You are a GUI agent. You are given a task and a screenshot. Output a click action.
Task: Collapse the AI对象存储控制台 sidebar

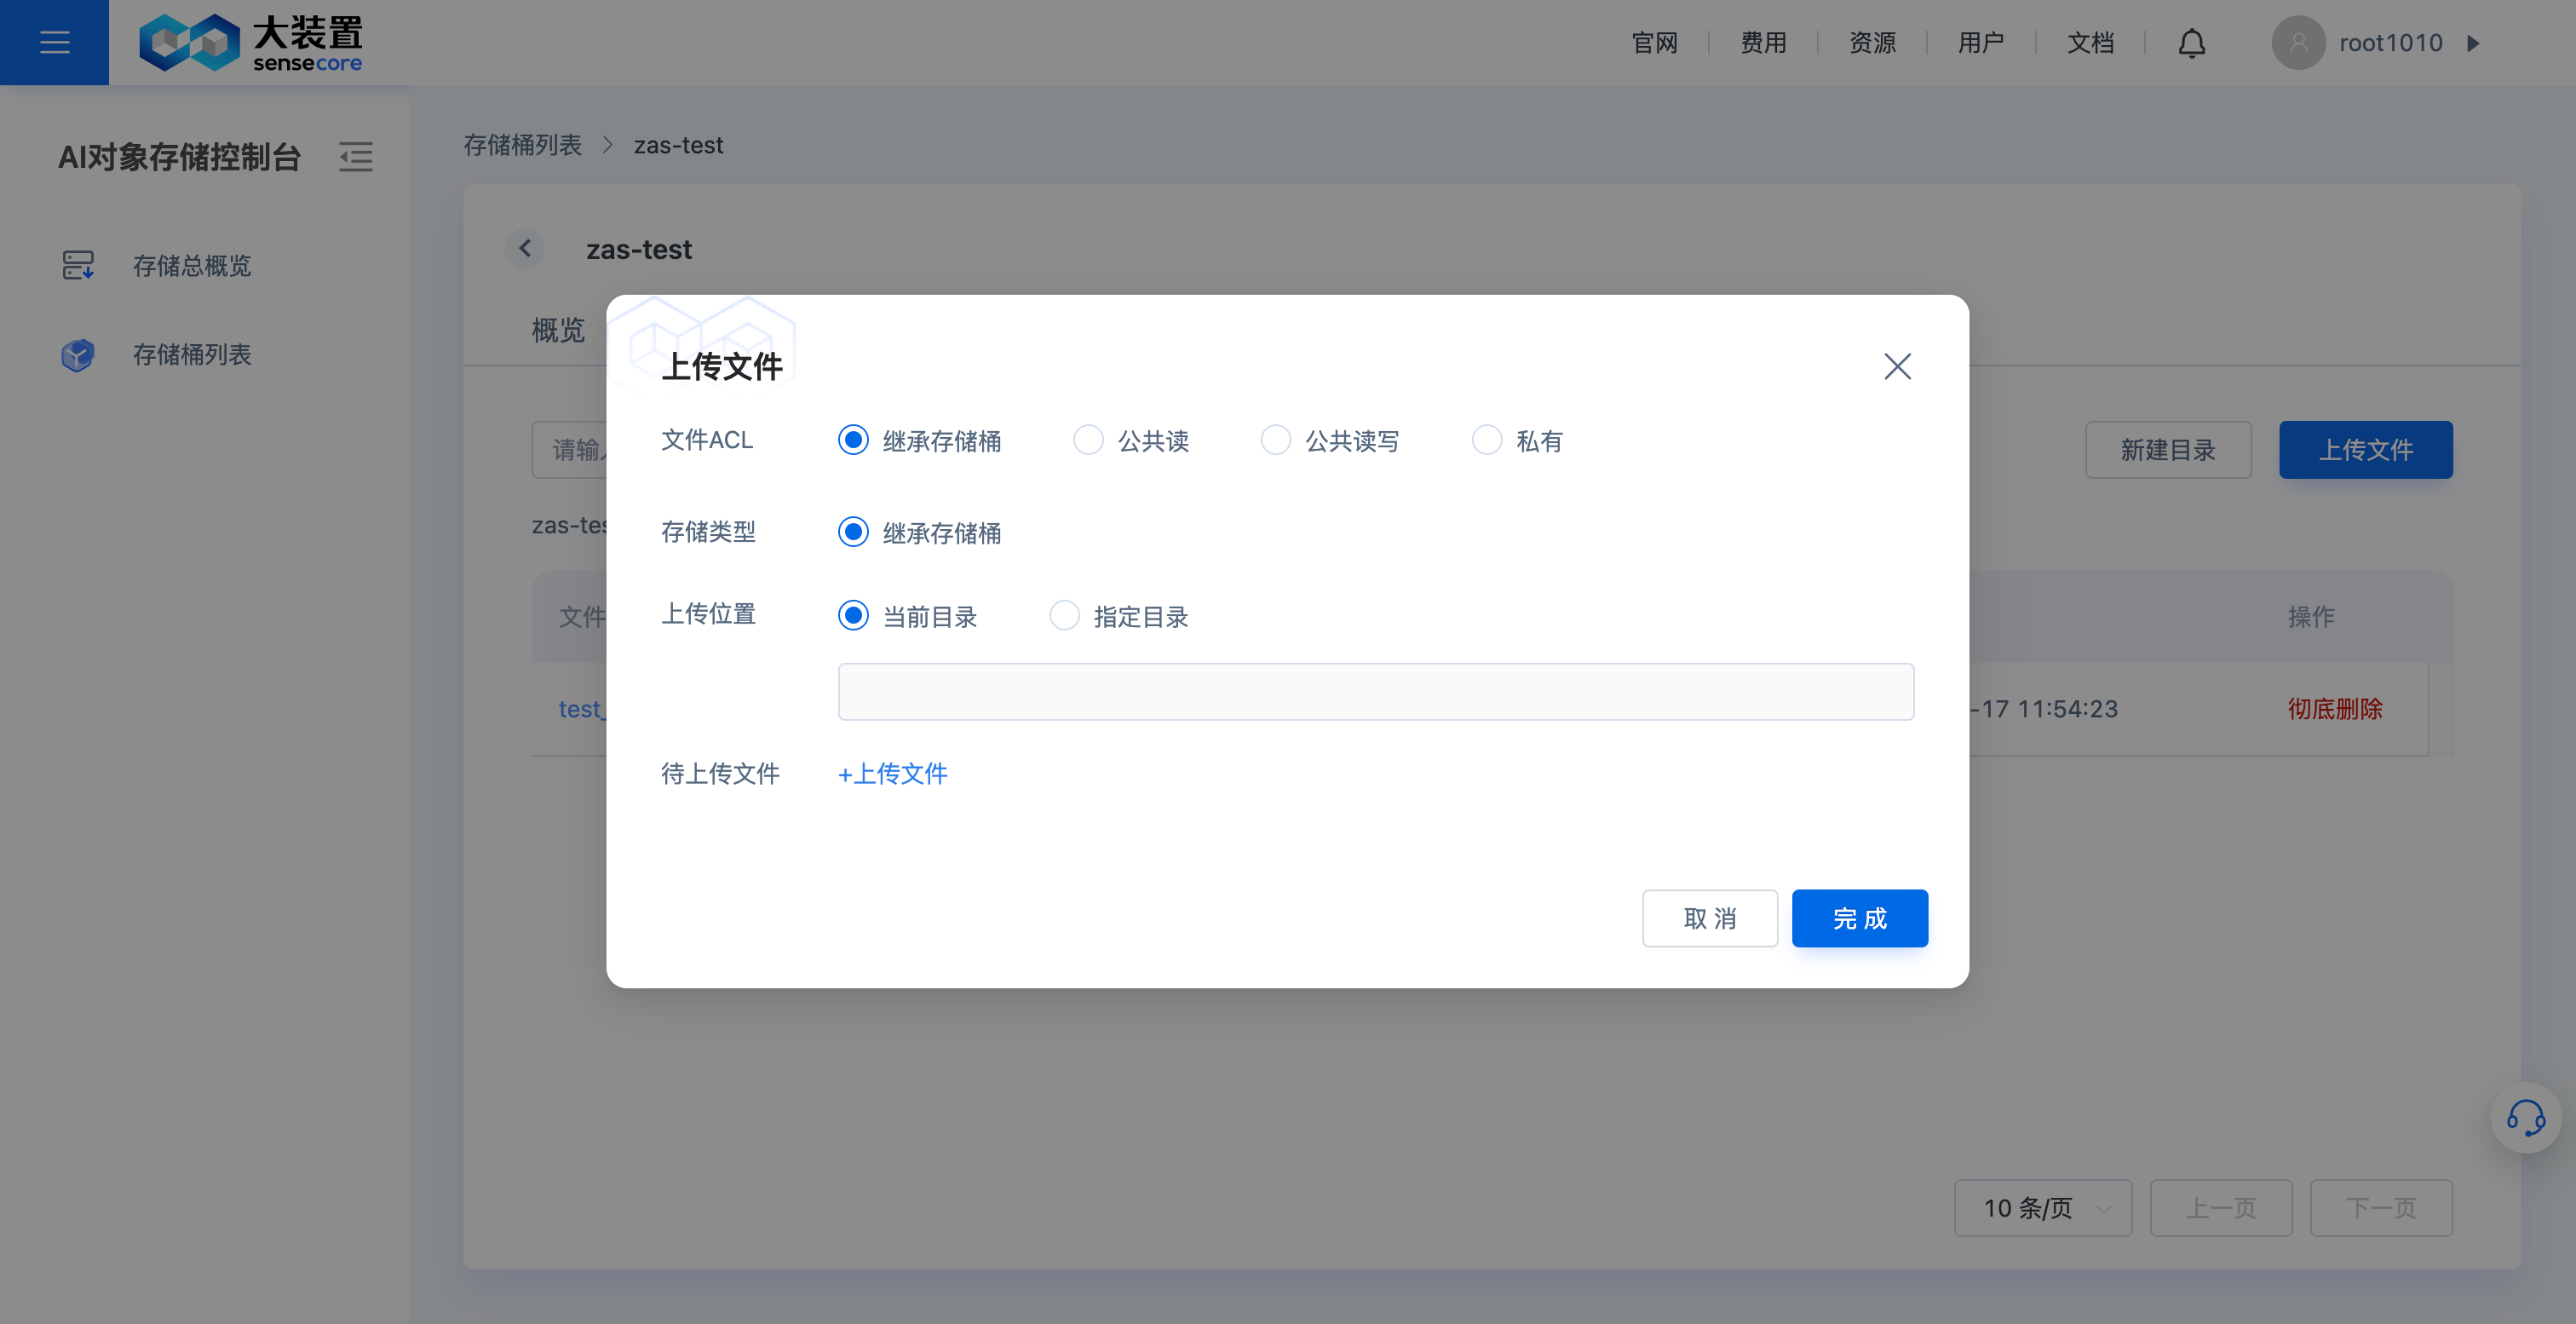(x=355, y=157)
